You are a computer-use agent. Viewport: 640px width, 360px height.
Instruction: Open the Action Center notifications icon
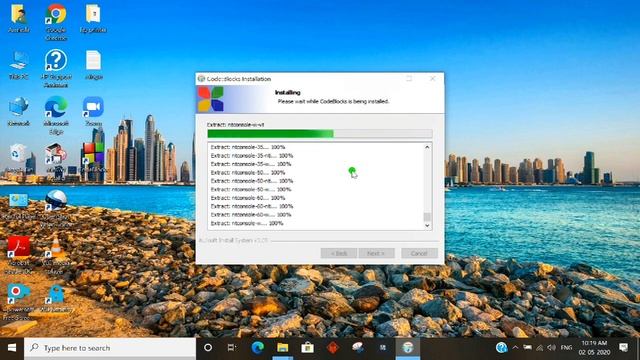click(x=623, y=348)
